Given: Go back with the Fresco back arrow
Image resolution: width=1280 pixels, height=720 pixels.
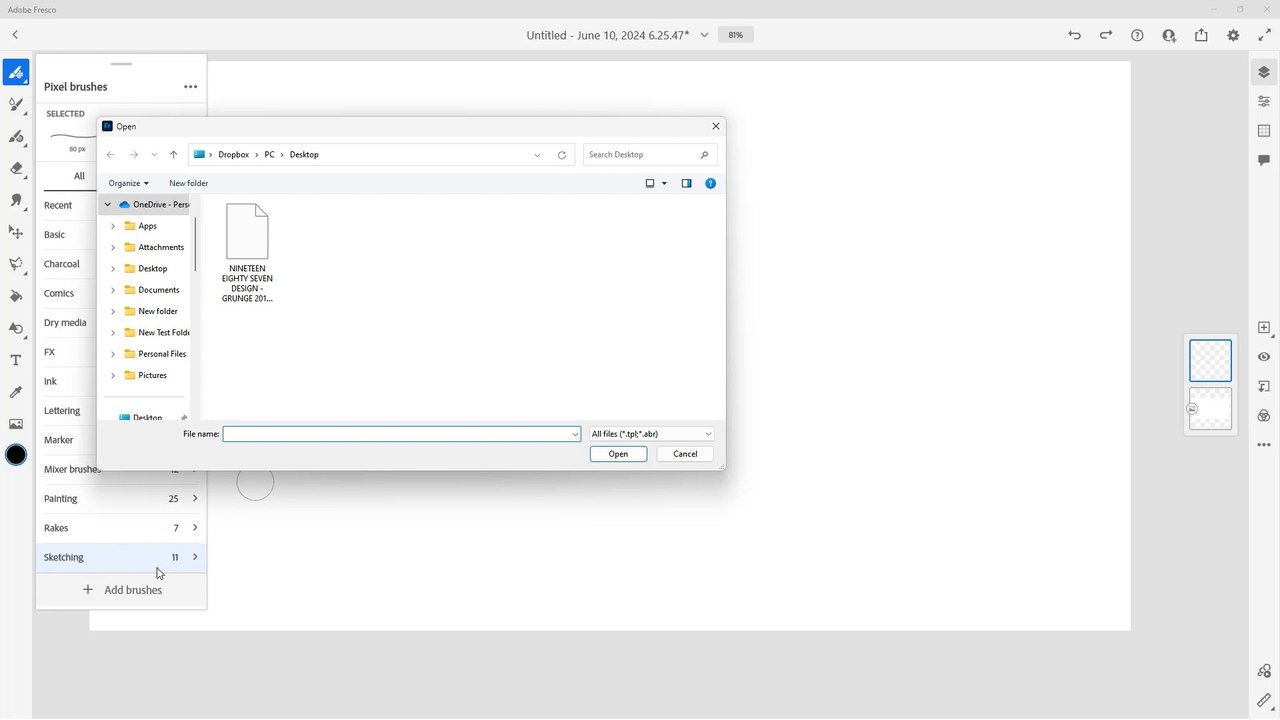Looking at the screenshot, I should click(15, 35).
